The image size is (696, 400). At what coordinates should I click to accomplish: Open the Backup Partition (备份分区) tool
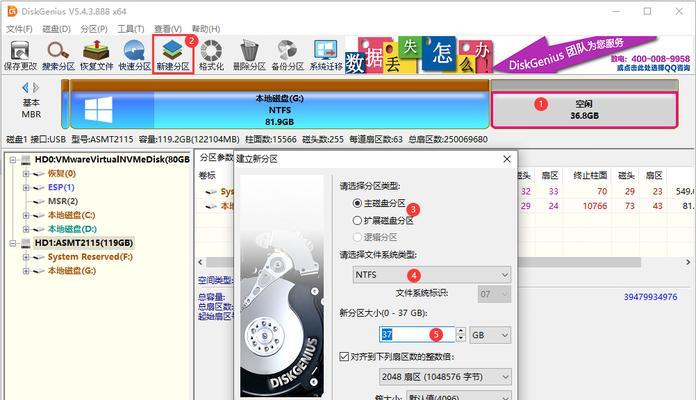click(287, 55)
